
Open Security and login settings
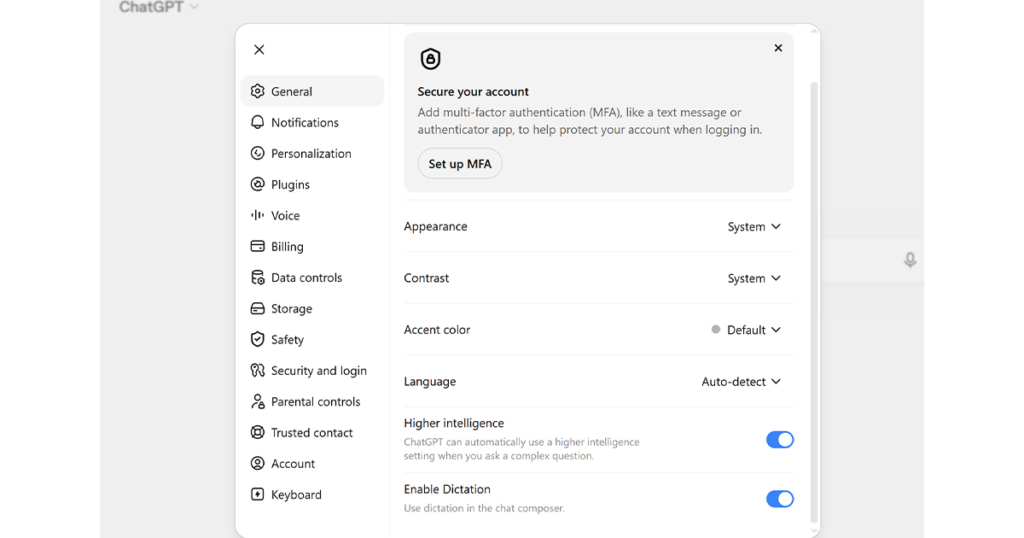pos(312,370)
